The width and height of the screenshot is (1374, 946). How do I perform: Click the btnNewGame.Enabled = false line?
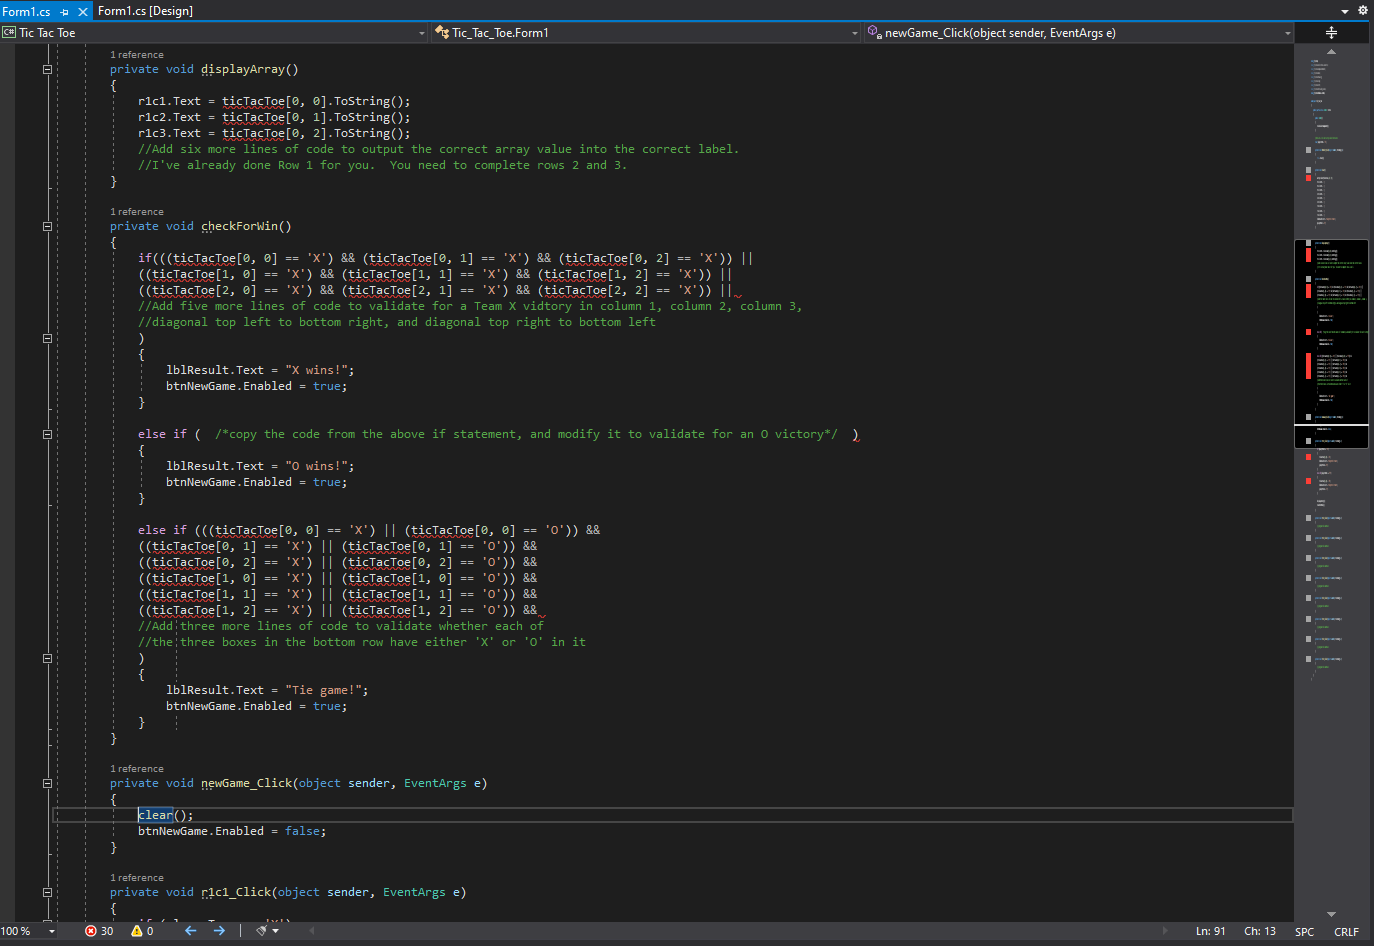(232, 831)
